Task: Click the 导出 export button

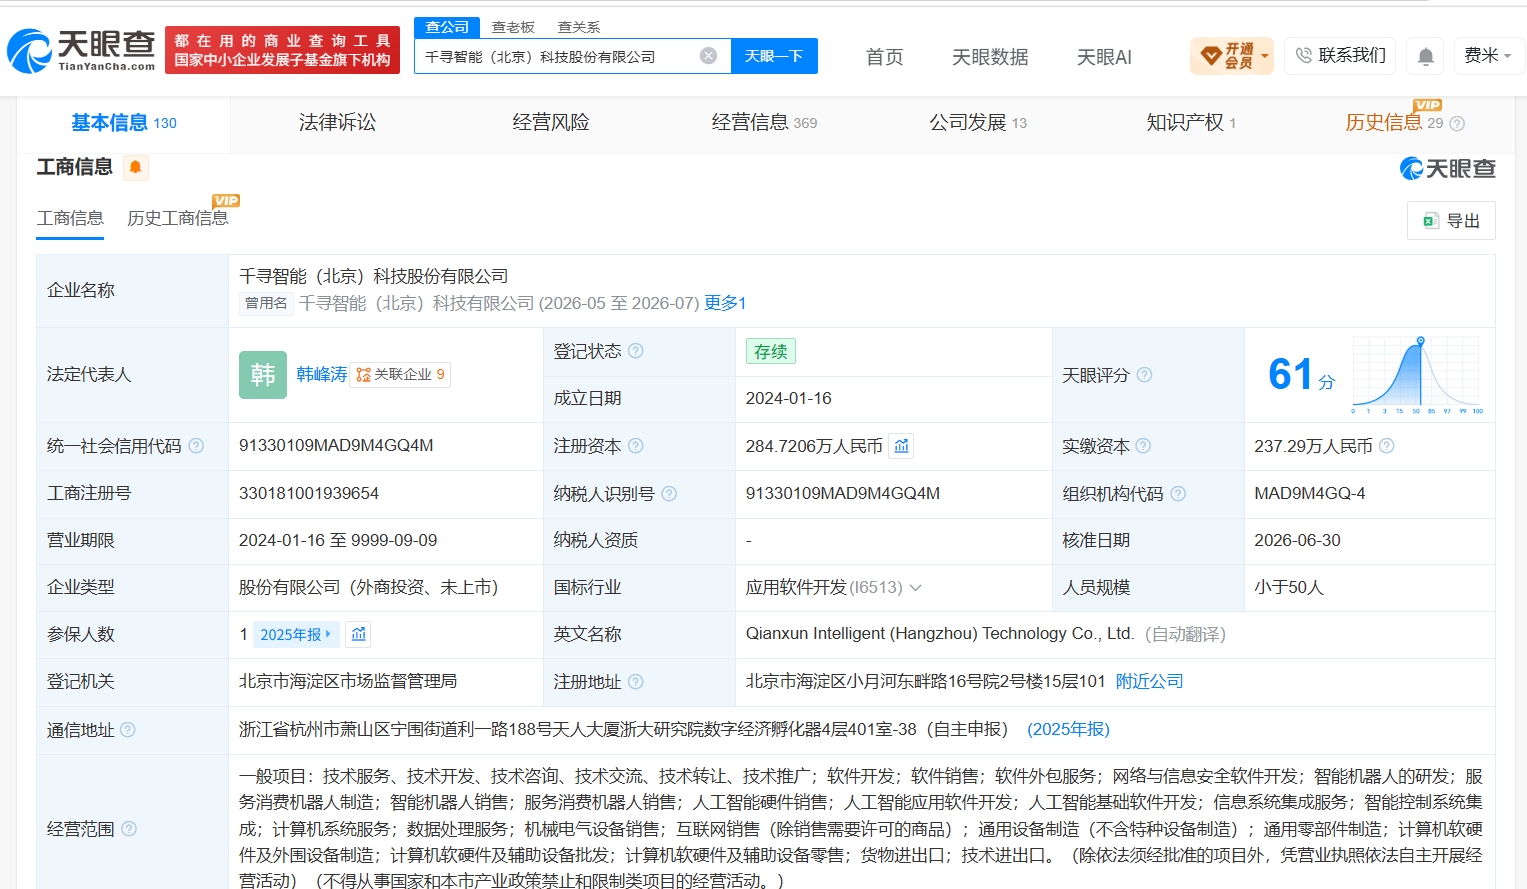Action: tap(1451, 221)
